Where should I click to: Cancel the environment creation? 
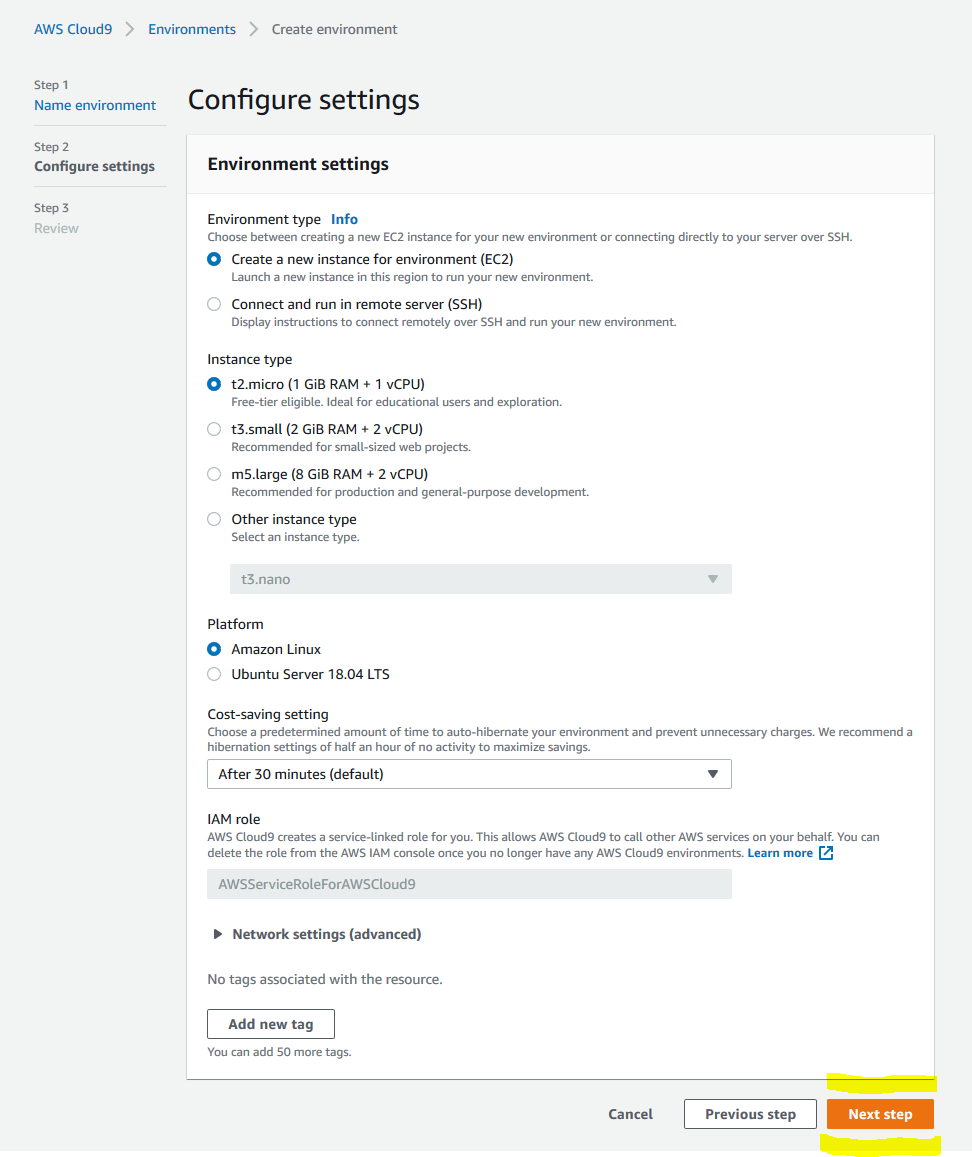pyautogui.click(x=630, y=1114)
